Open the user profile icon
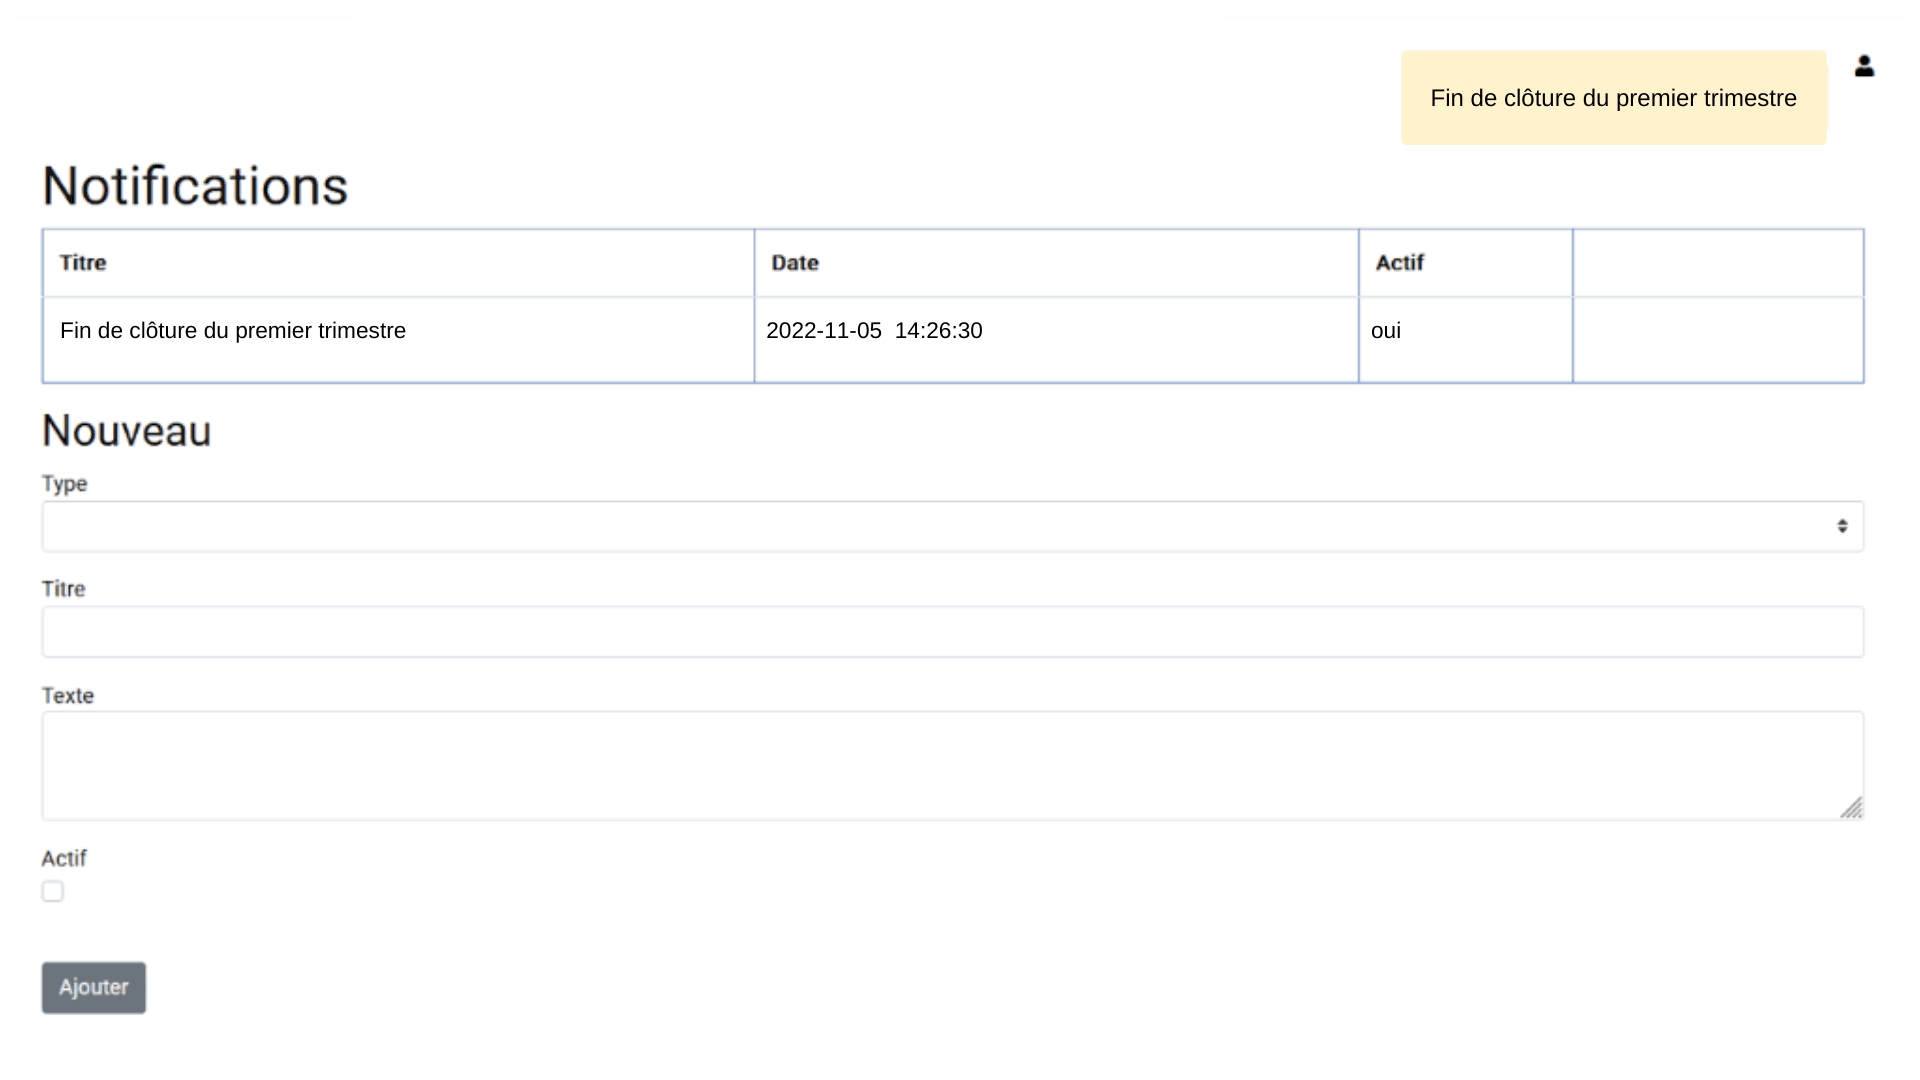Screen dimensions: 1920x1080 (1864, 66)
